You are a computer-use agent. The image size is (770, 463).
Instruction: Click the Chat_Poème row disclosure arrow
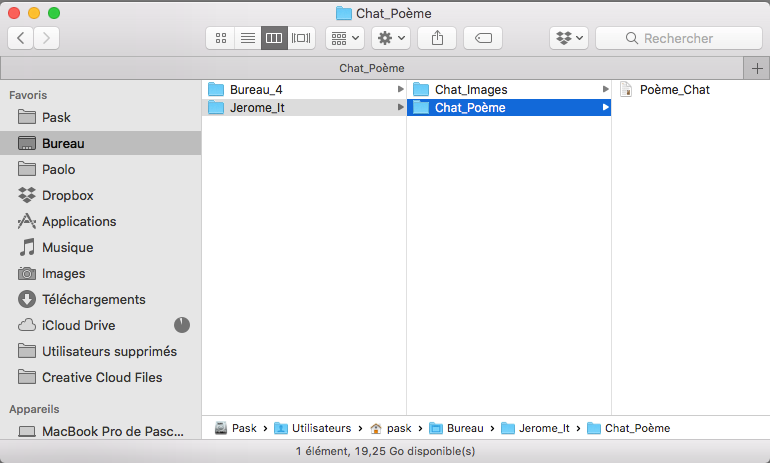[605, 108]
